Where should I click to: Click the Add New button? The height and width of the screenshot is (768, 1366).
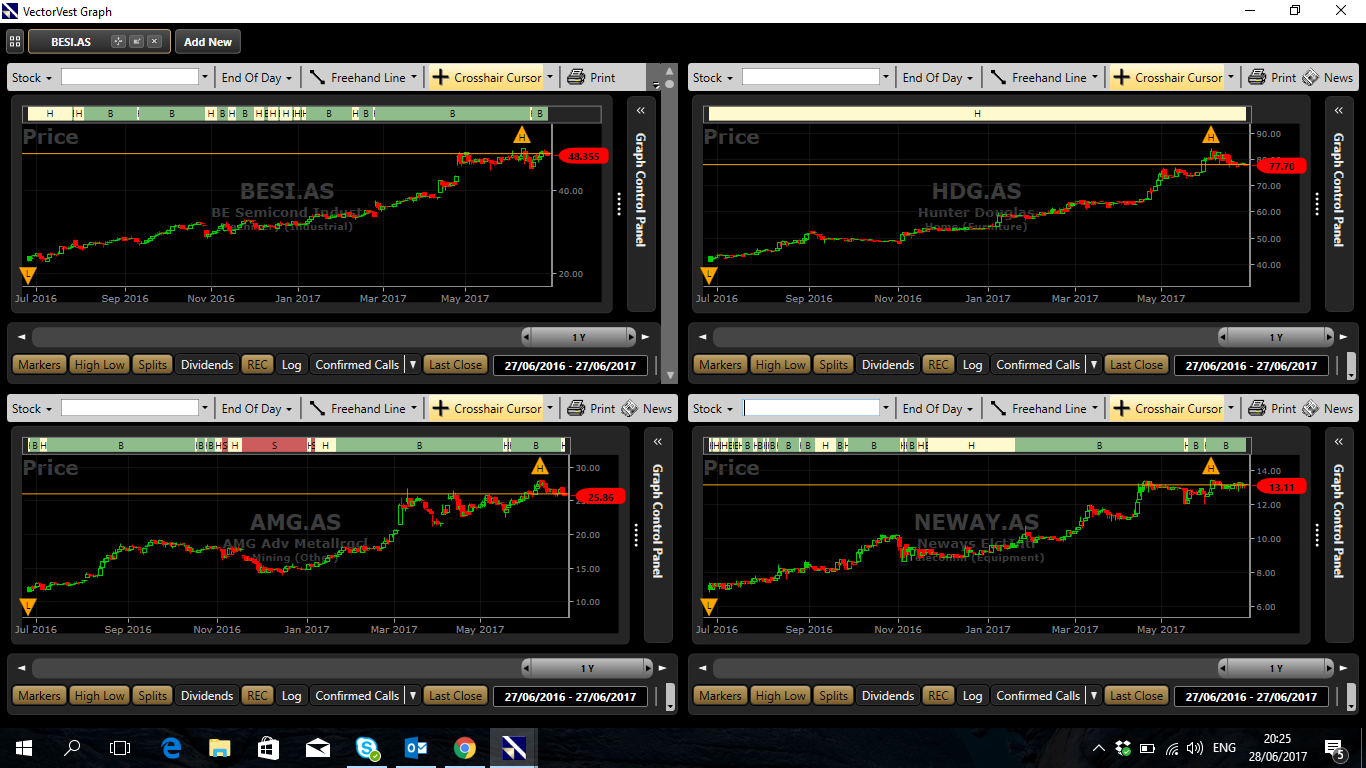[x=208, y=42]
